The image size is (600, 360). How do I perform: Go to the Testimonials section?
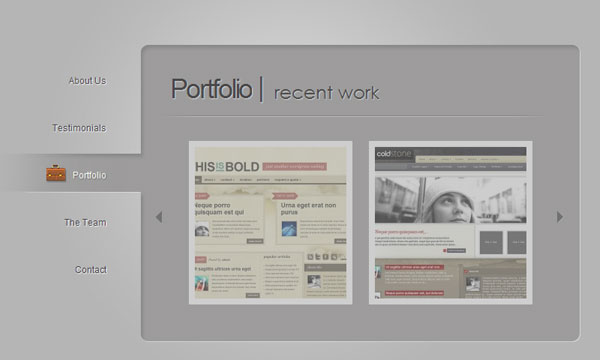coord(79,128)
